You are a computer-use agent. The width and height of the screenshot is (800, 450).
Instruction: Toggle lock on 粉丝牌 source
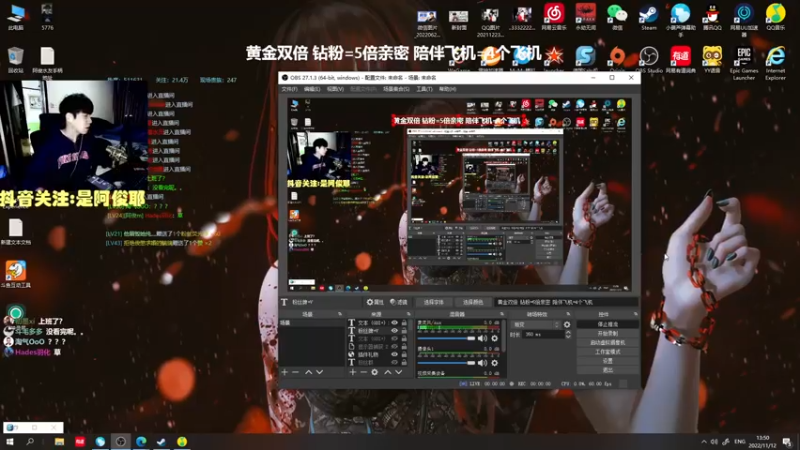click(x=404, y=331)
